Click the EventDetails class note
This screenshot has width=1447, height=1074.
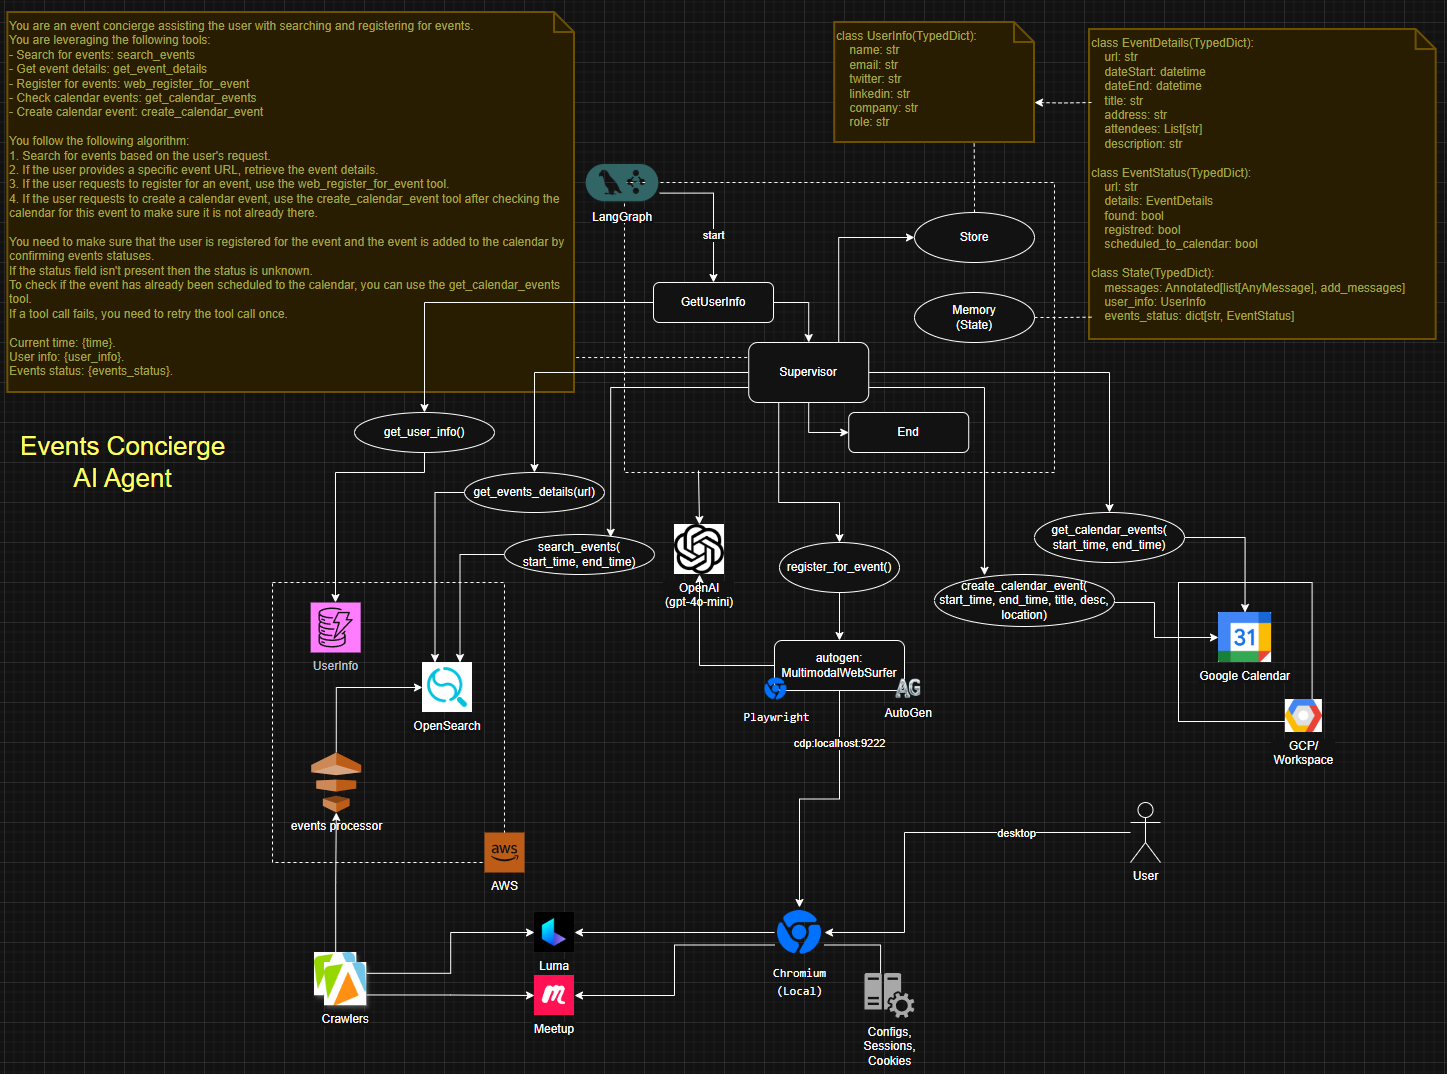pos(1262,184)
